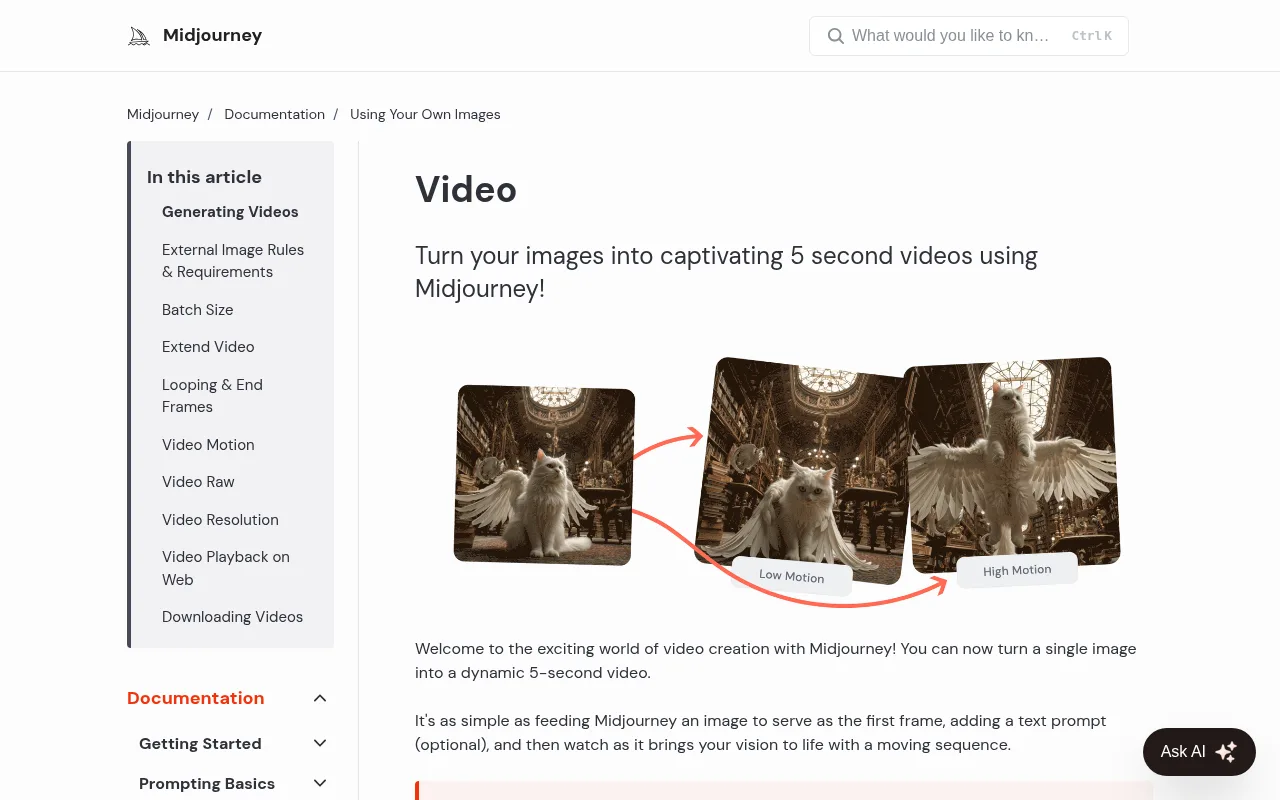Select Prompting Basics in sidebar
Image resolution: width=1280 pixels, height=800 pixels.
tap(207, 784)
